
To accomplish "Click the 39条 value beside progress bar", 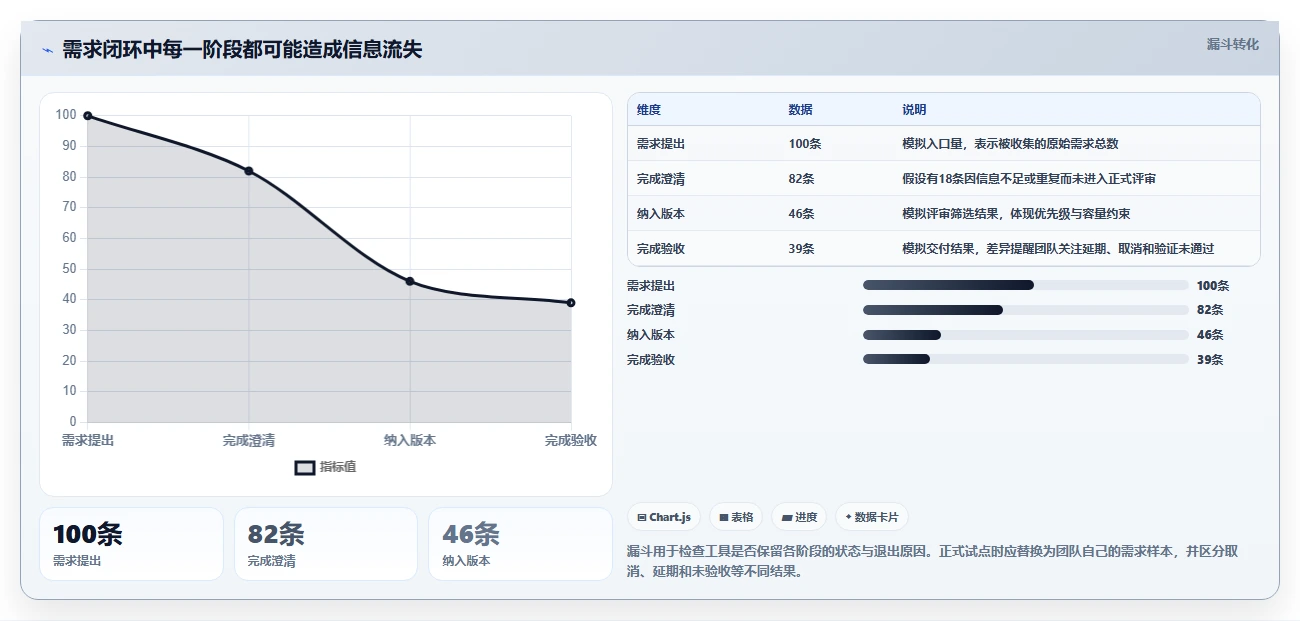I will click(1210, 360).
